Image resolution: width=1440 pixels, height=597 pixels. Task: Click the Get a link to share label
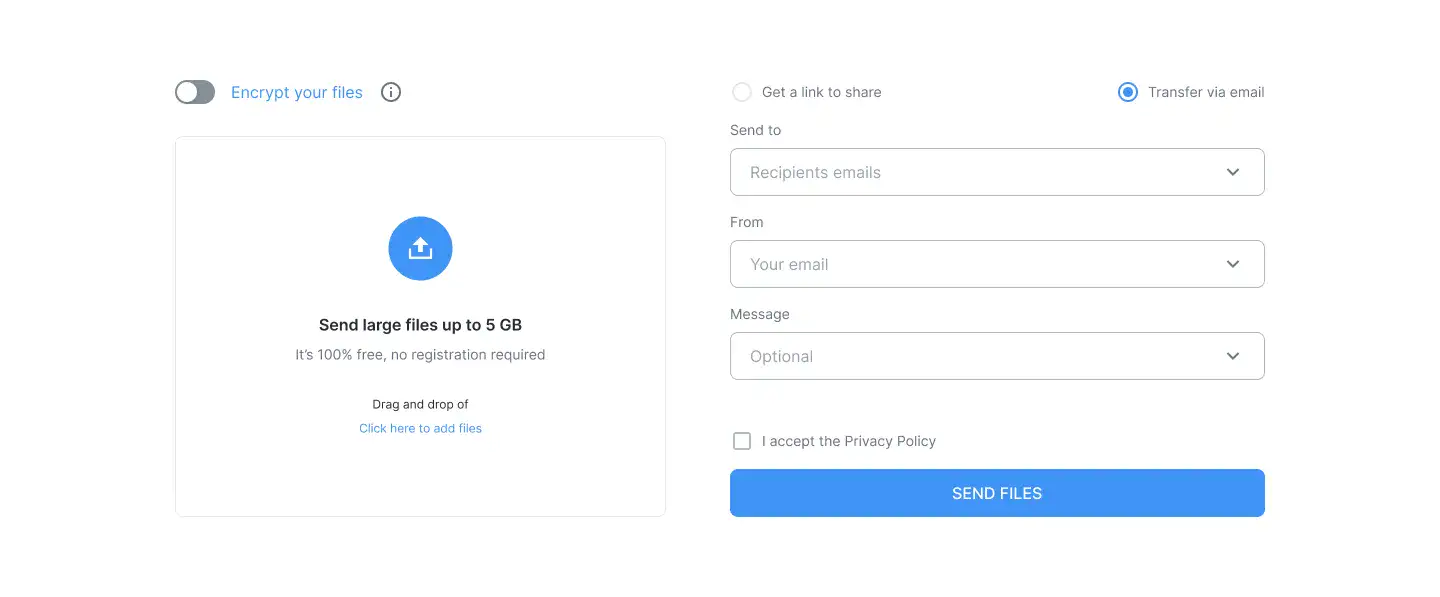(x=822, y=92)
